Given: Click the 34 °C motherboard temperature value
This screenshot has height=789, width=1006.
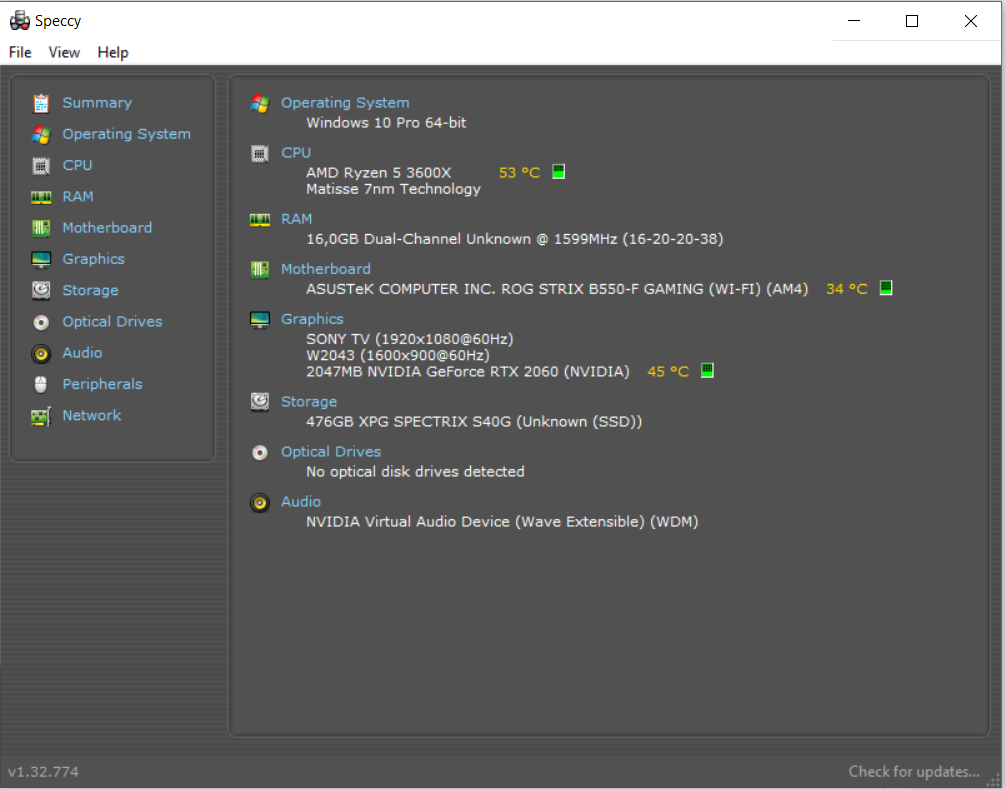Looking at the screenshot, I should pyautogui.click(x=847, y=289).
